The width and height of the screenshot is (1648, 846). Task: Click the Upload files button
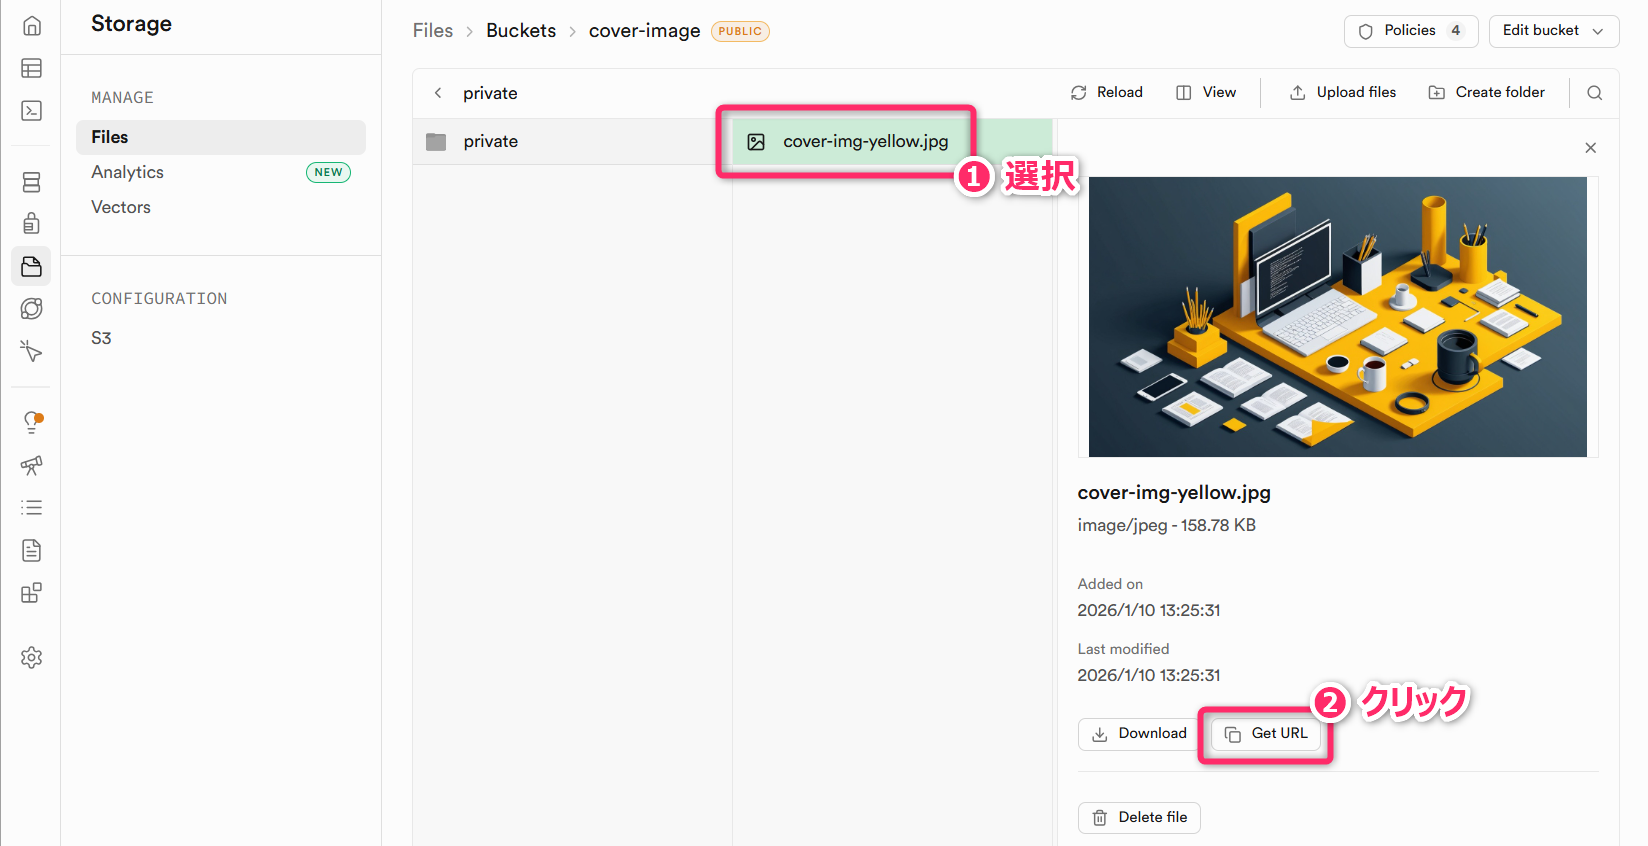[1343, 93]
